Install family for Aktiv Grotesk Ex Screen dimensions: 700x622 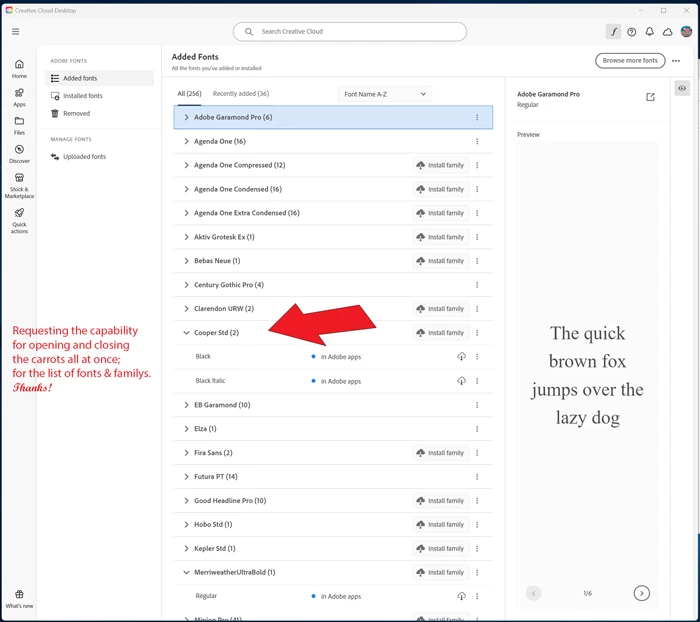(441, 237)
